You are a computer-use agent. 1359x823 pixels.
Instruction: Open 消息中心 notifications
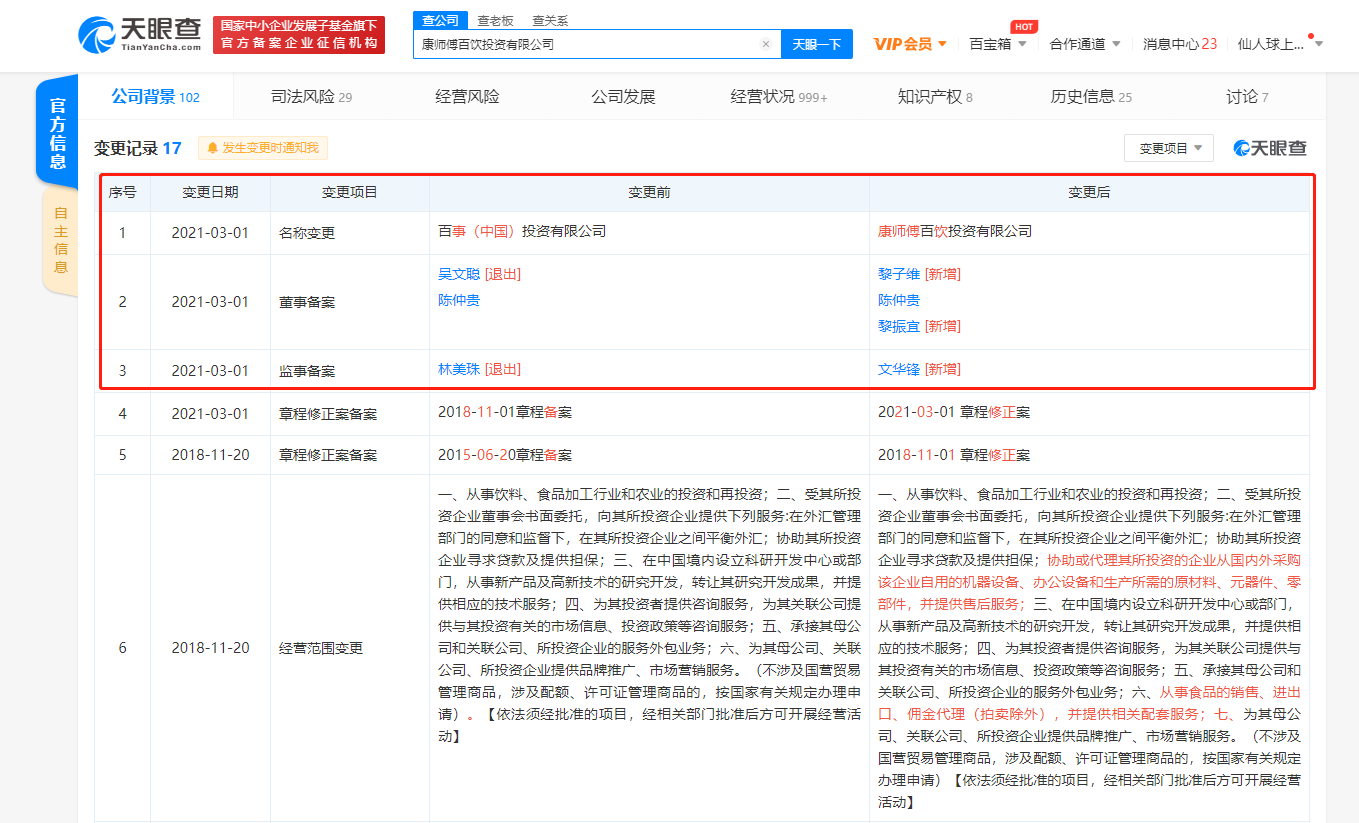tap(1179, 44)
